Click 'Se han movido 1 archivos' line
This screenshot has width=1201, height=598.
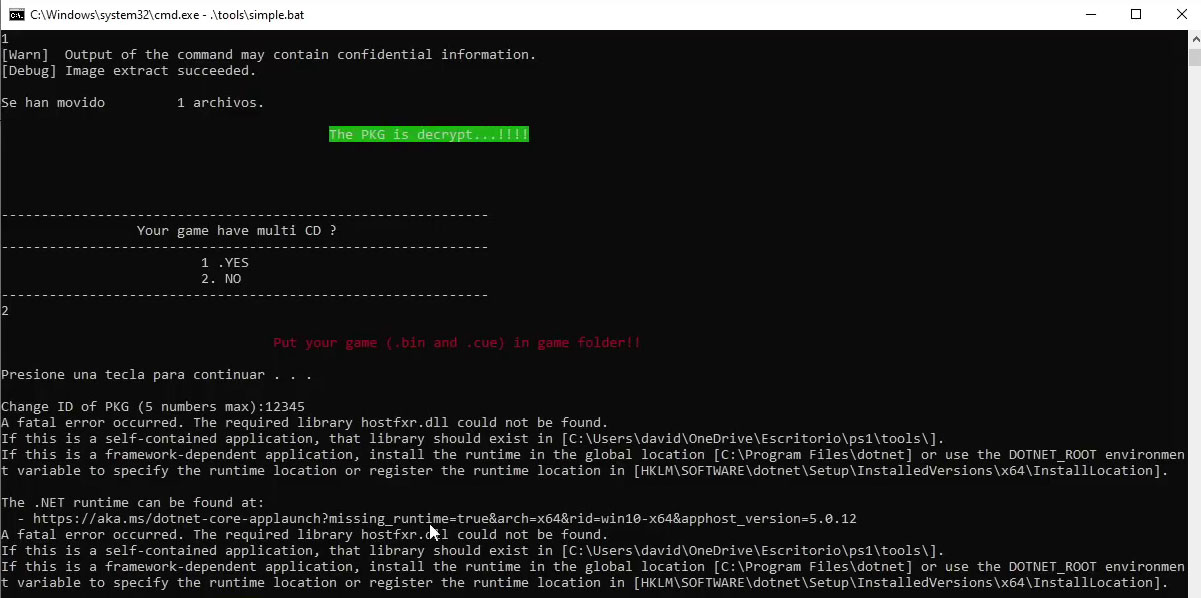(133, 102)
